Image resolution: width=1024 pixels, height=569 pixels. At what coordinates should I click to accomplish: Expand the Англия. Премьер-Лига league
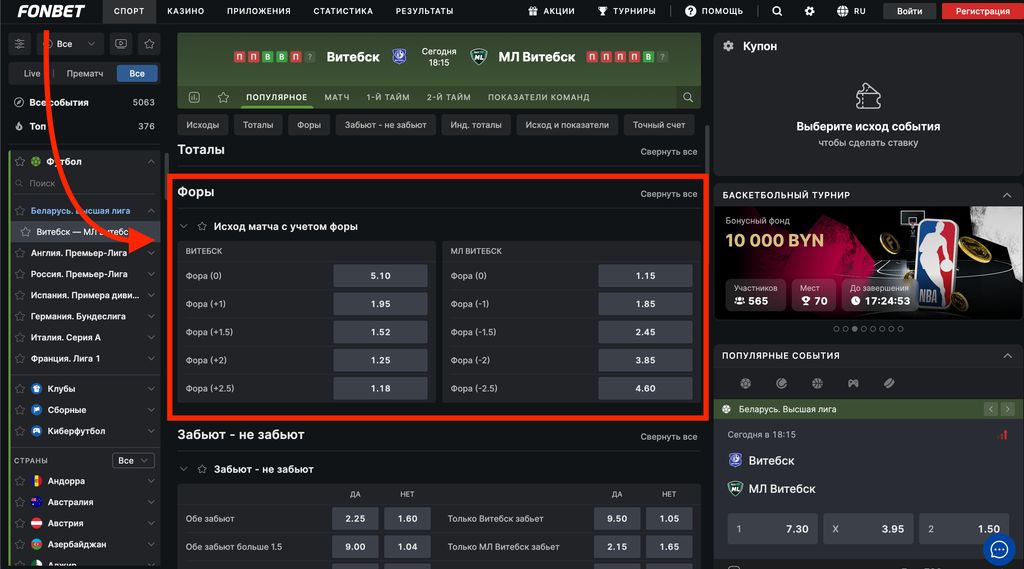click(x=151, y=253)
